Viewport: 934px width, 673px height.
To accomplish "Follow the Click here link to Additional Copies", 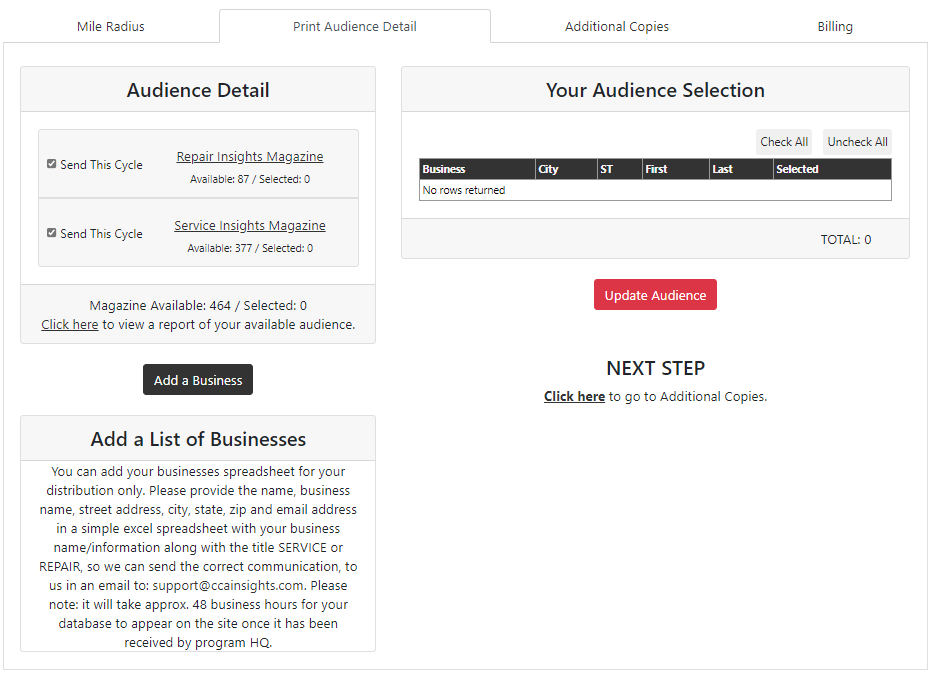I will (x=574, y=397).
